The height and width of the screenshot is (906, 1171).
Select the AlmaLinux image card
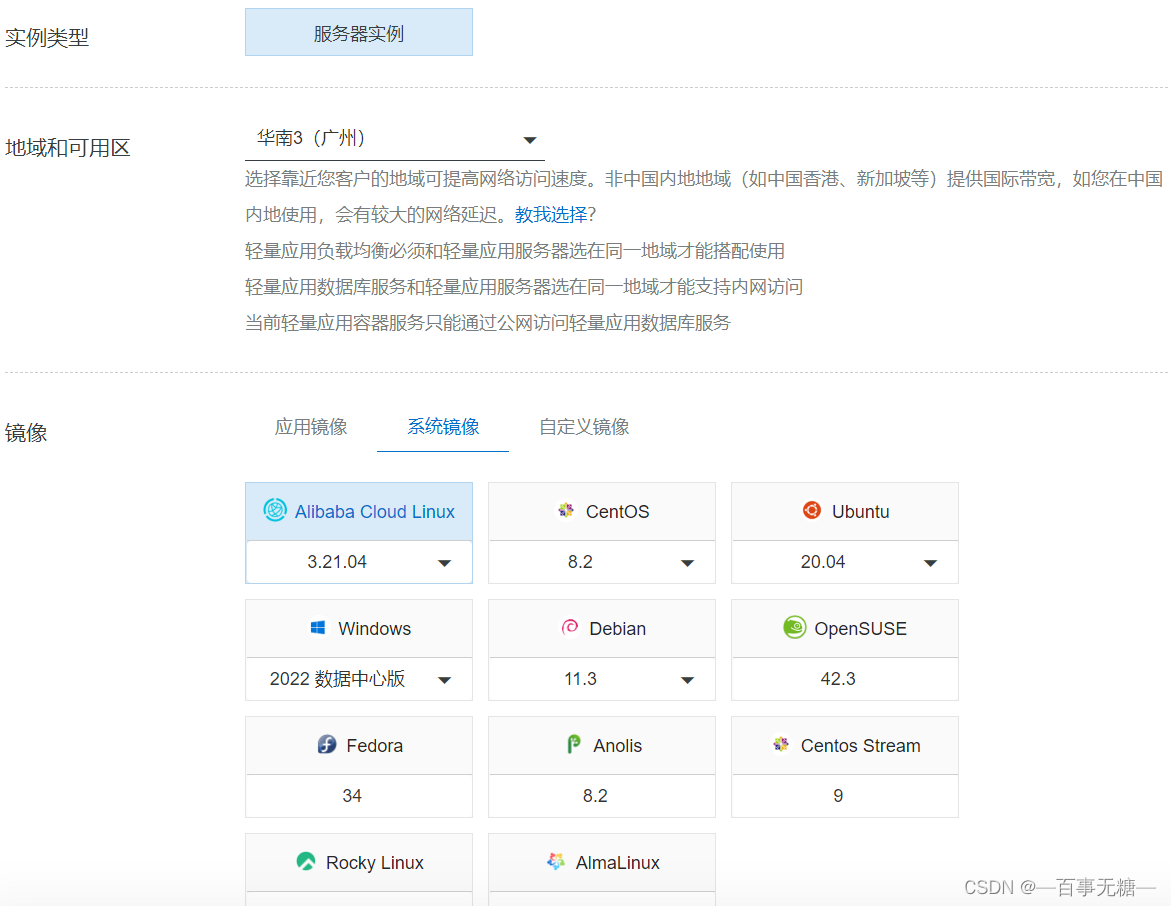coord(602,863)
